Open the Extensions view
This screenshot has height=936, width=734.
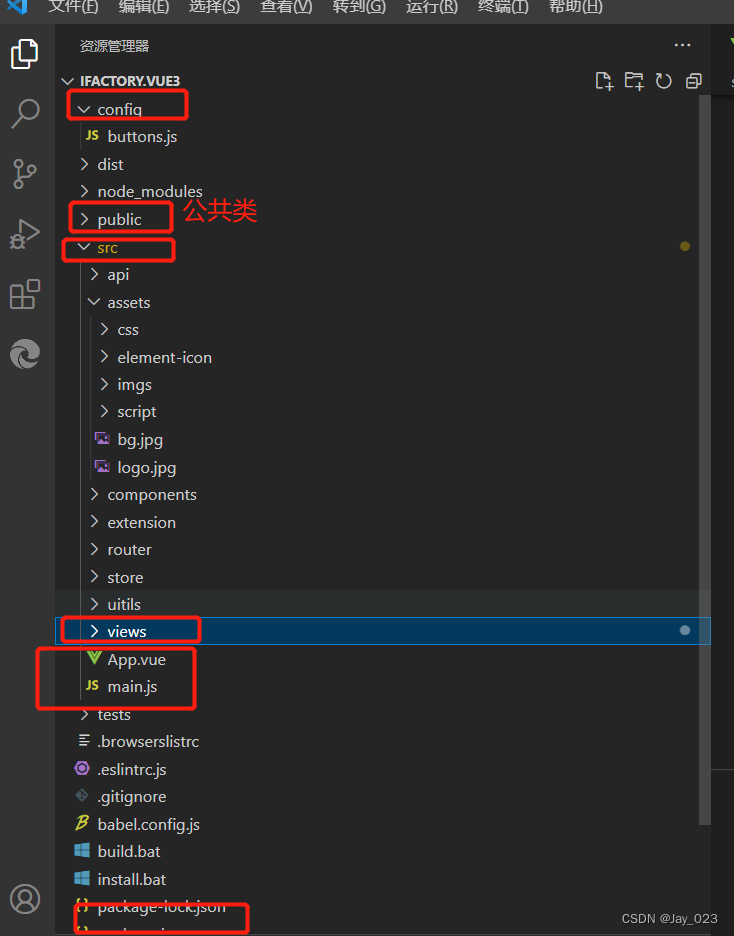25,294
